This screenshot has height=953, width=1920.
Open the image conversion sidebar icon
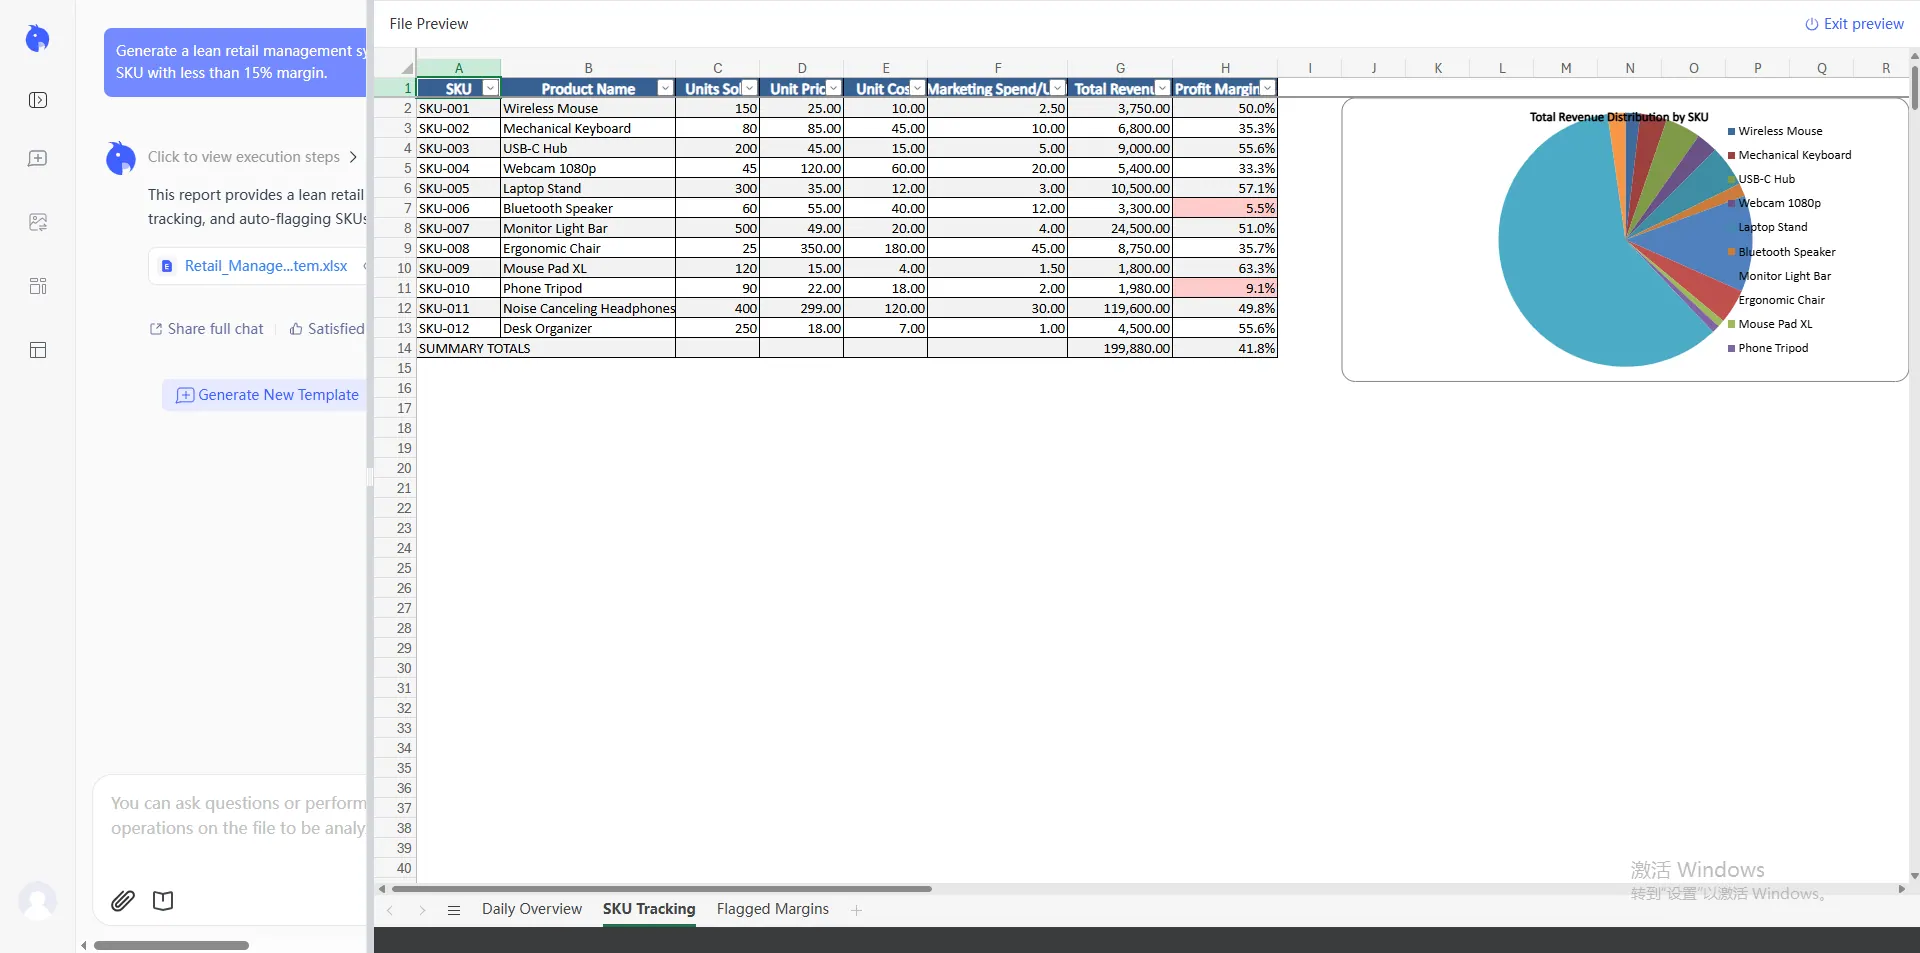[38, 222]
